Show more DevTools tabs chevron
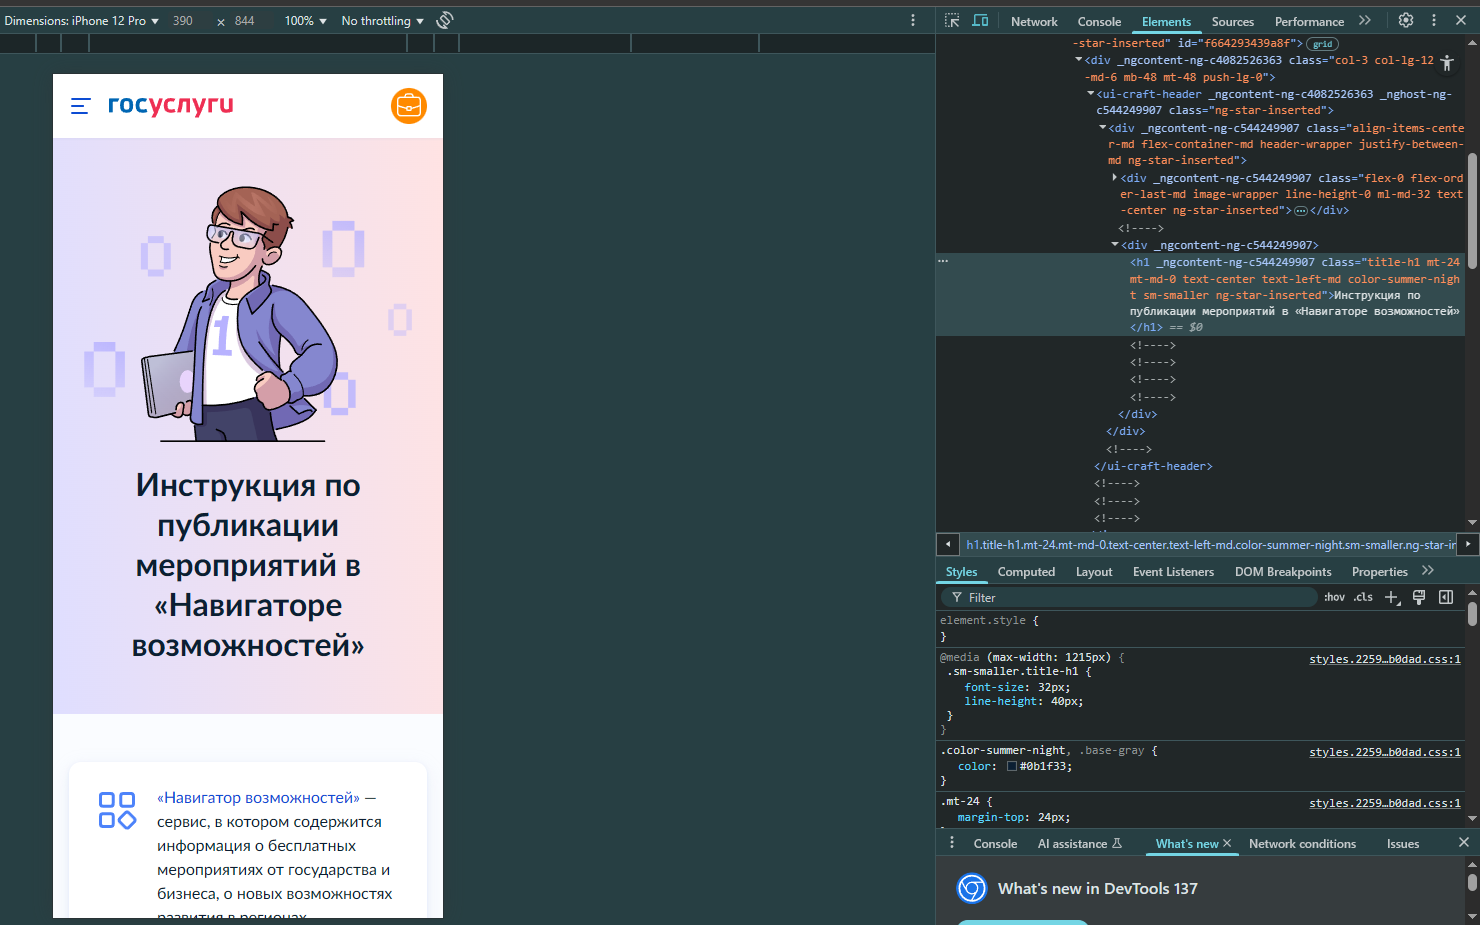Image resolution: width=1480 pixels, height=925 pixels. tap(1365, 20)
